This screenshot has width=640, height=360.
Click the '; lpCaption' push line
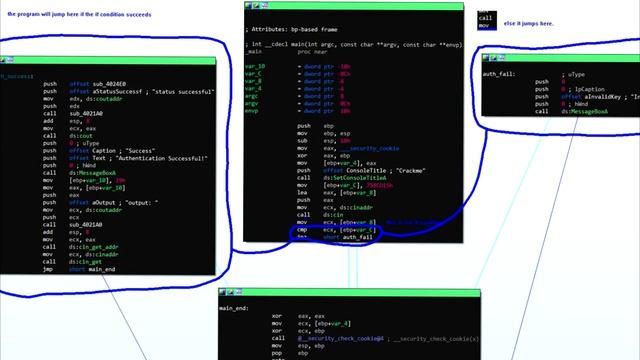point(570,89)
